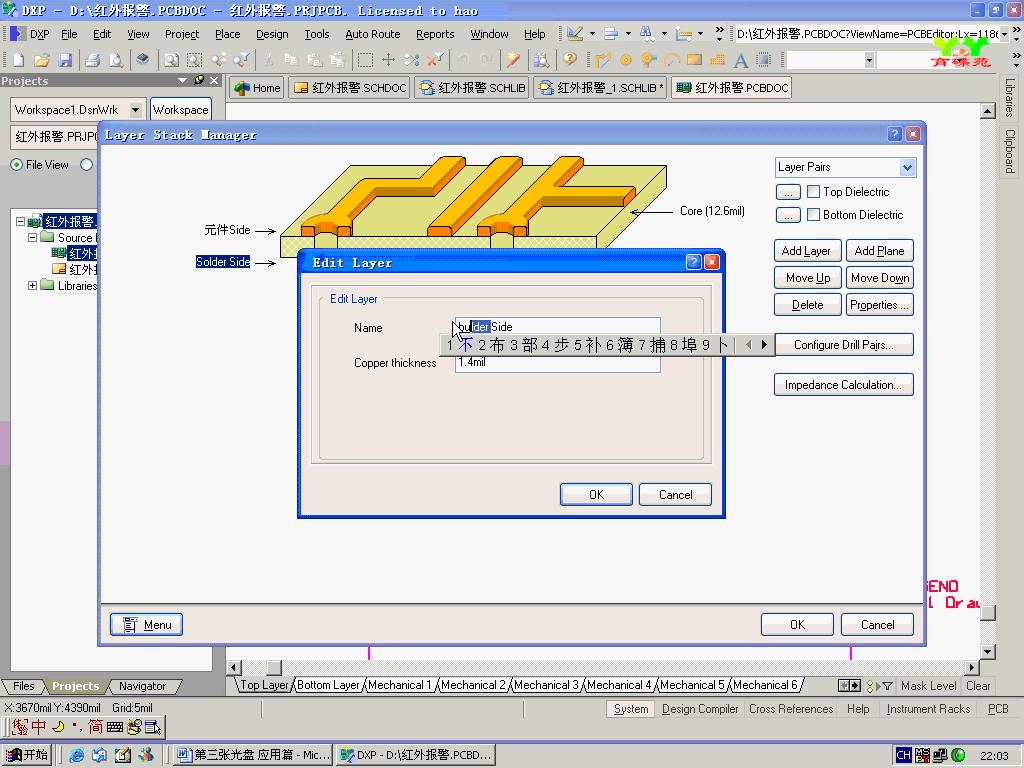Open the Layer Pairs dropdown
1024x768 pixels.
pos(907,168)
